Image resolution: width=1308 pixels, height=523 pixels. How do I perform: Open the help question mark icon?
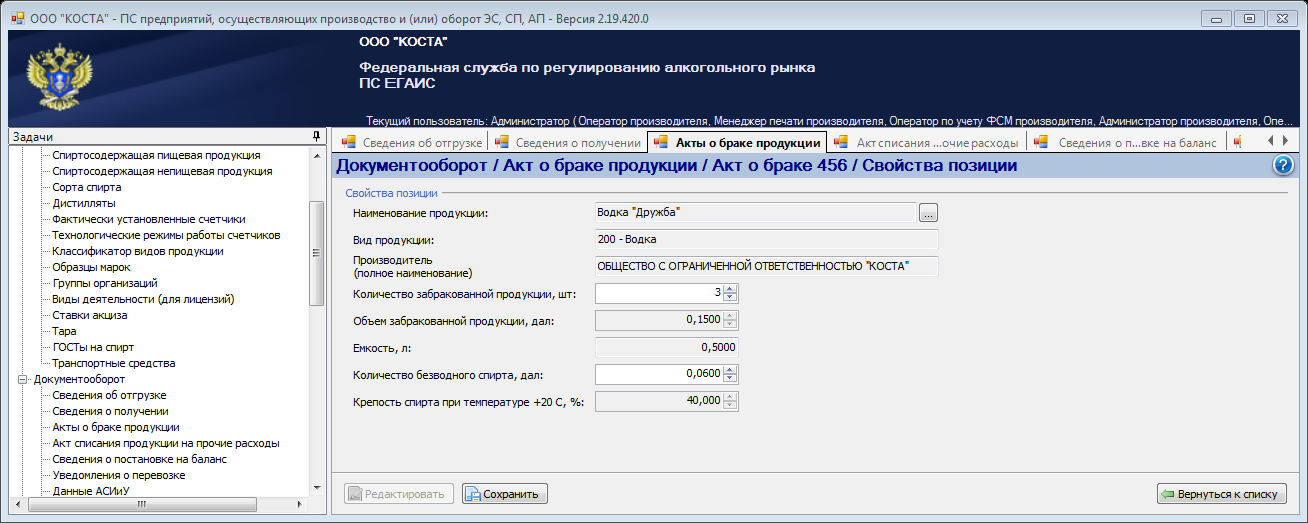point(1285,166)
